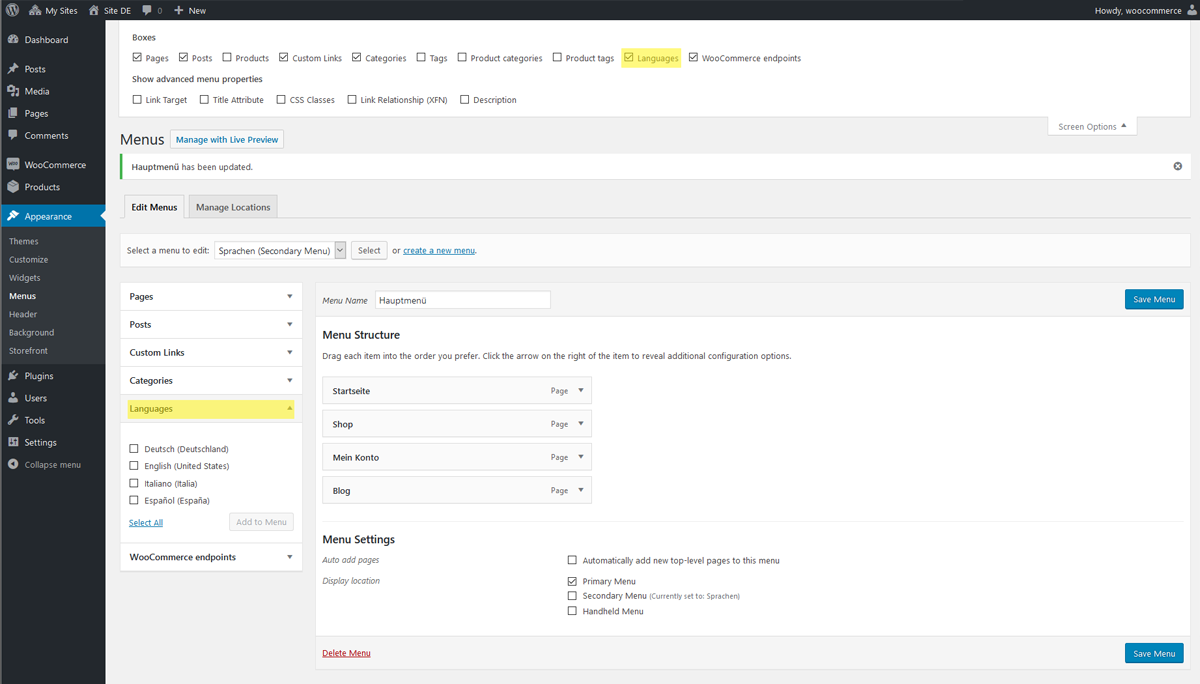Enable the CSS Classes advanced property
Screen dimensions: 1200x684
(x=281, y=100)
